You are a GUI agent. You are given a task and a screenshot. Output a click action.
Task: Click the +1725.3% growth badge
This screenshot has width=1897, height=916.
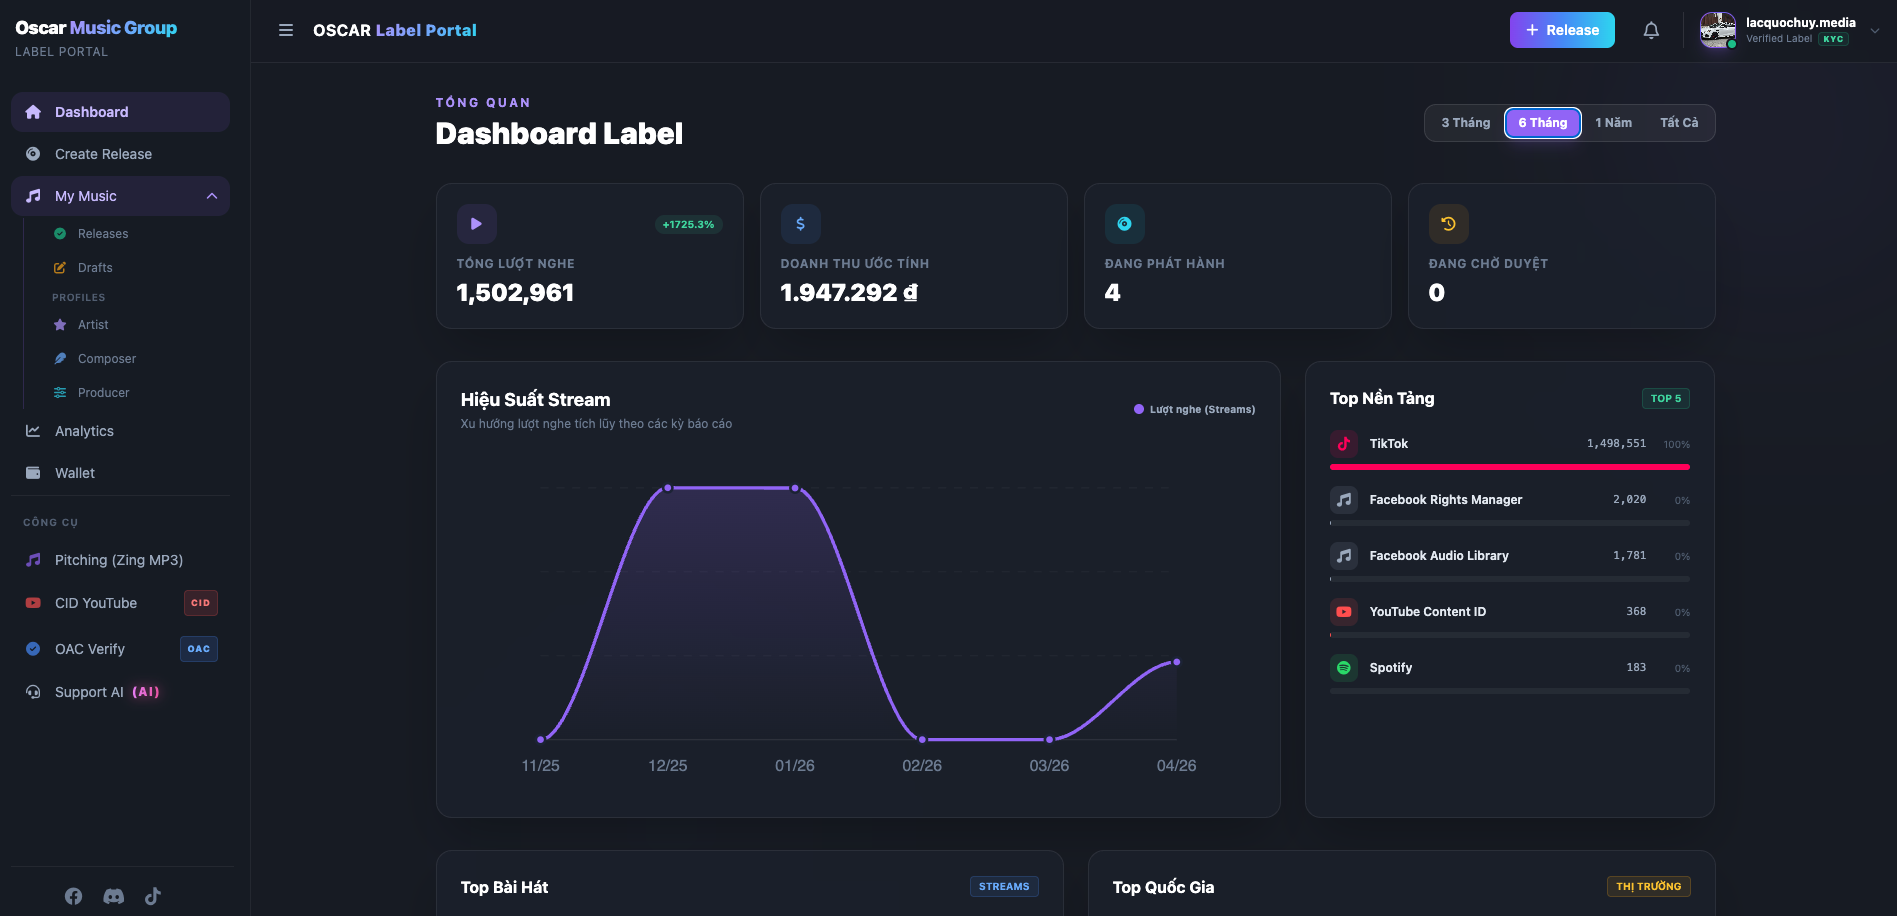pyautogui.click(x=688, y=224)
